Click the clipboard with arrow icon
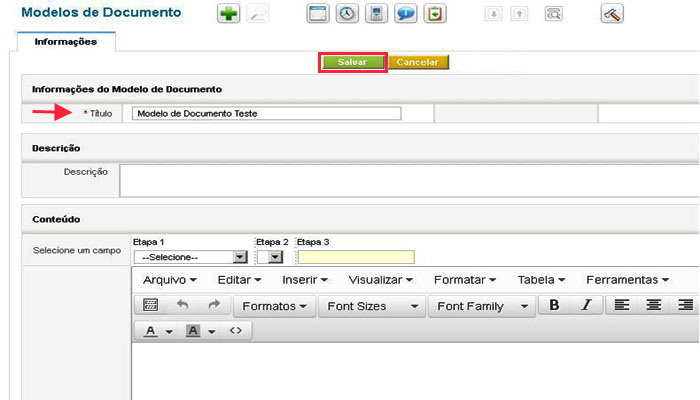This screenshot has height=400, width=700. tap(435, 14)
